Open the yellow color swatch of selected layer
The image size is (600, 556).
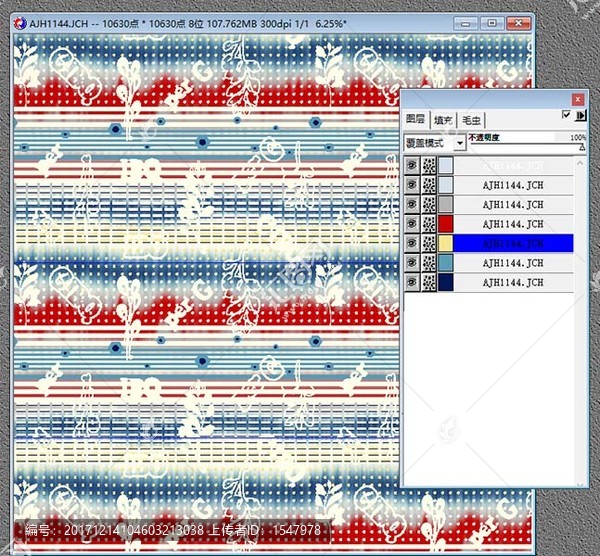click(x=445, y=243)
